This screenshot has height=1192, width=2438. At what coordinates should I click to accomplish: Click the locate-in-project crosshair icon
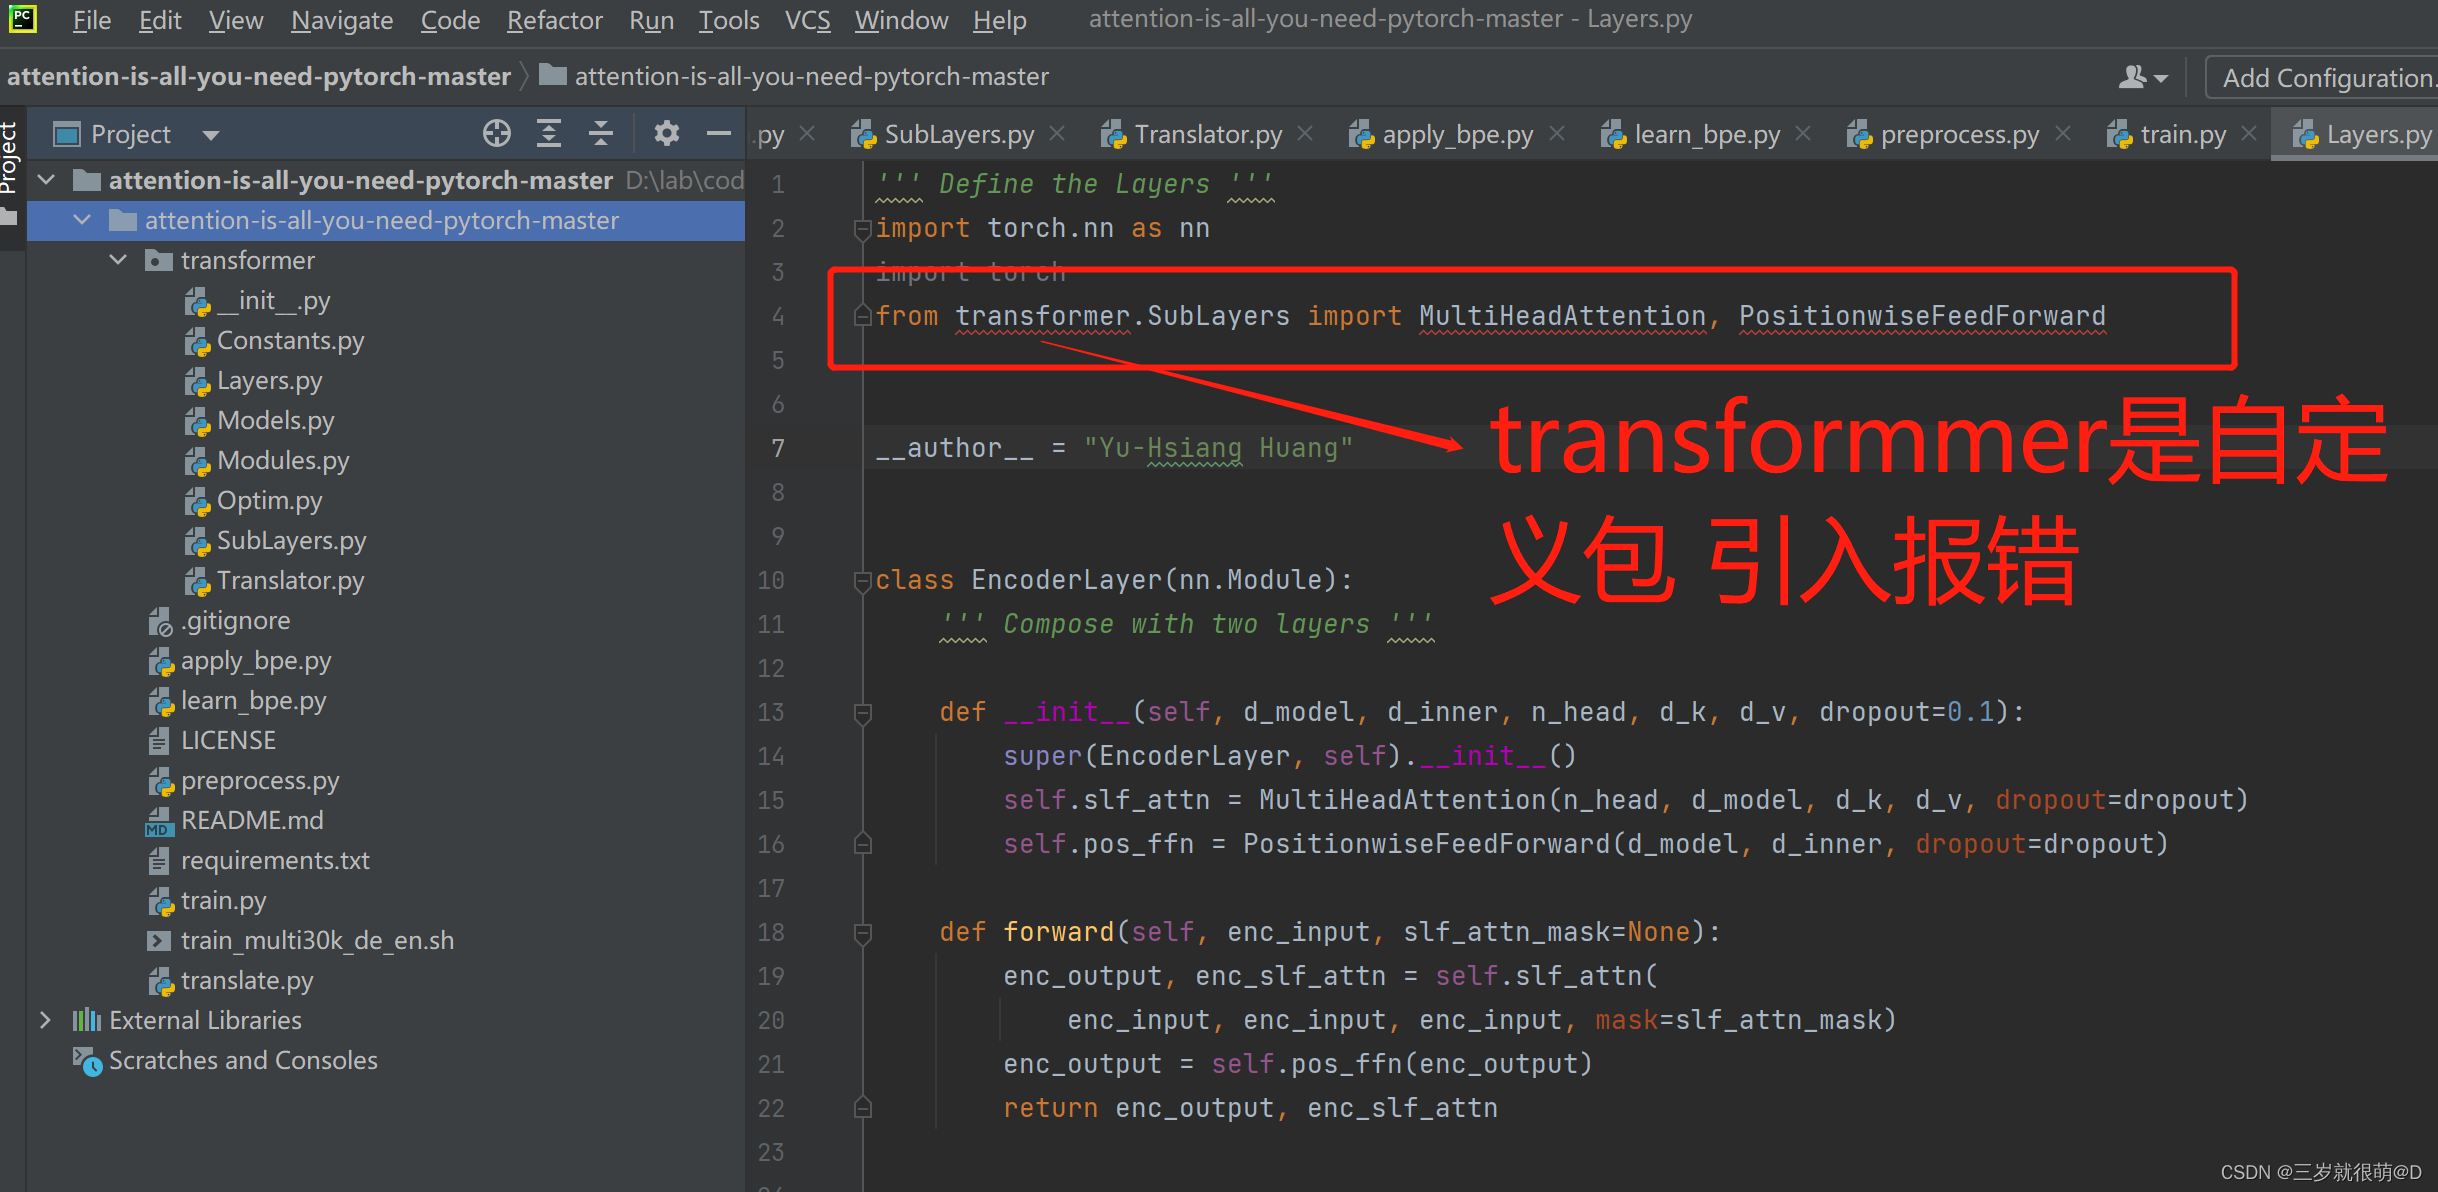tap(496, 134)
